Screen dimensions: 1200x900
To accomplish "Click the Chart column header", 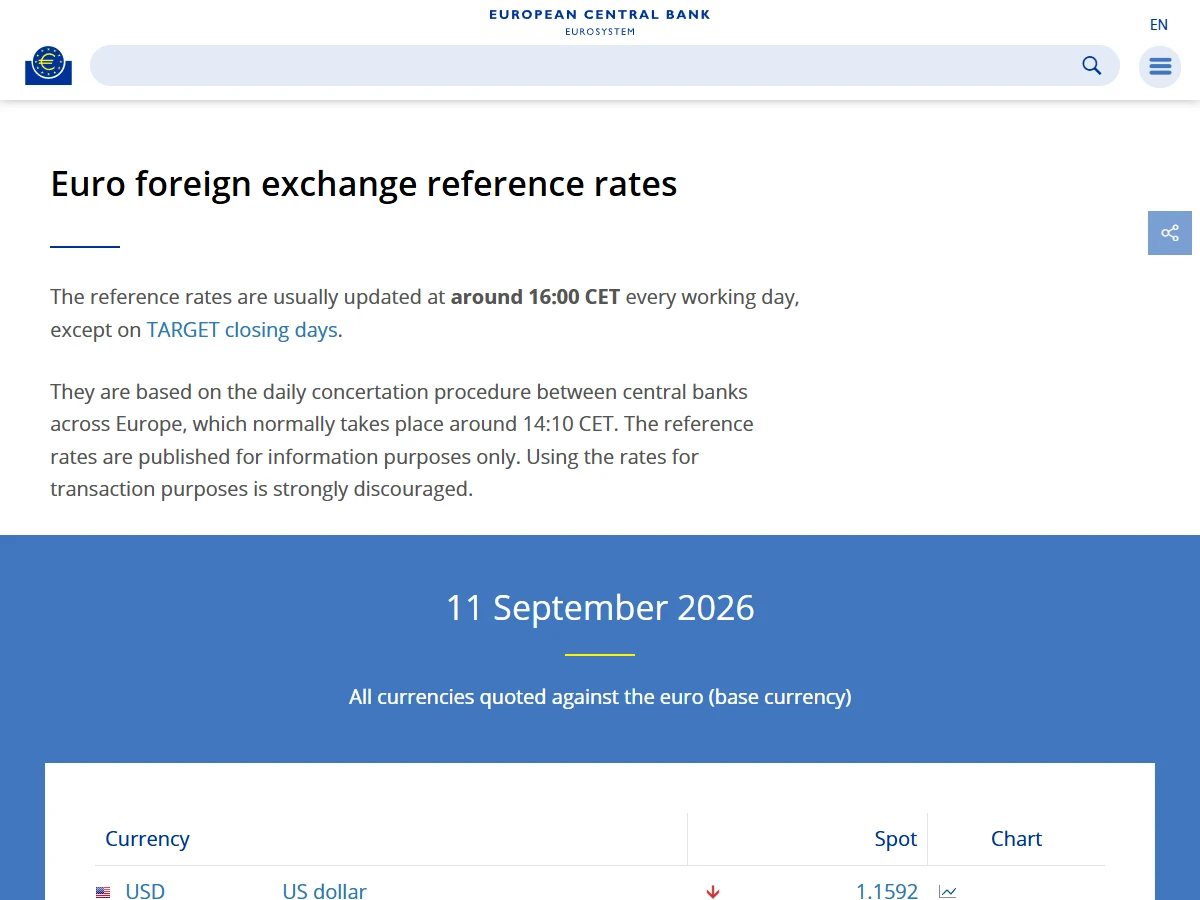I will point(1016,839).
